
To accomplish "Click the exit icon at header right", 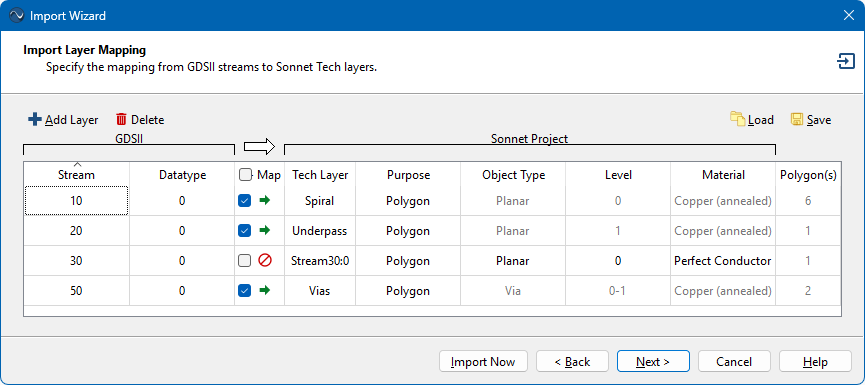I will point(846,61).
